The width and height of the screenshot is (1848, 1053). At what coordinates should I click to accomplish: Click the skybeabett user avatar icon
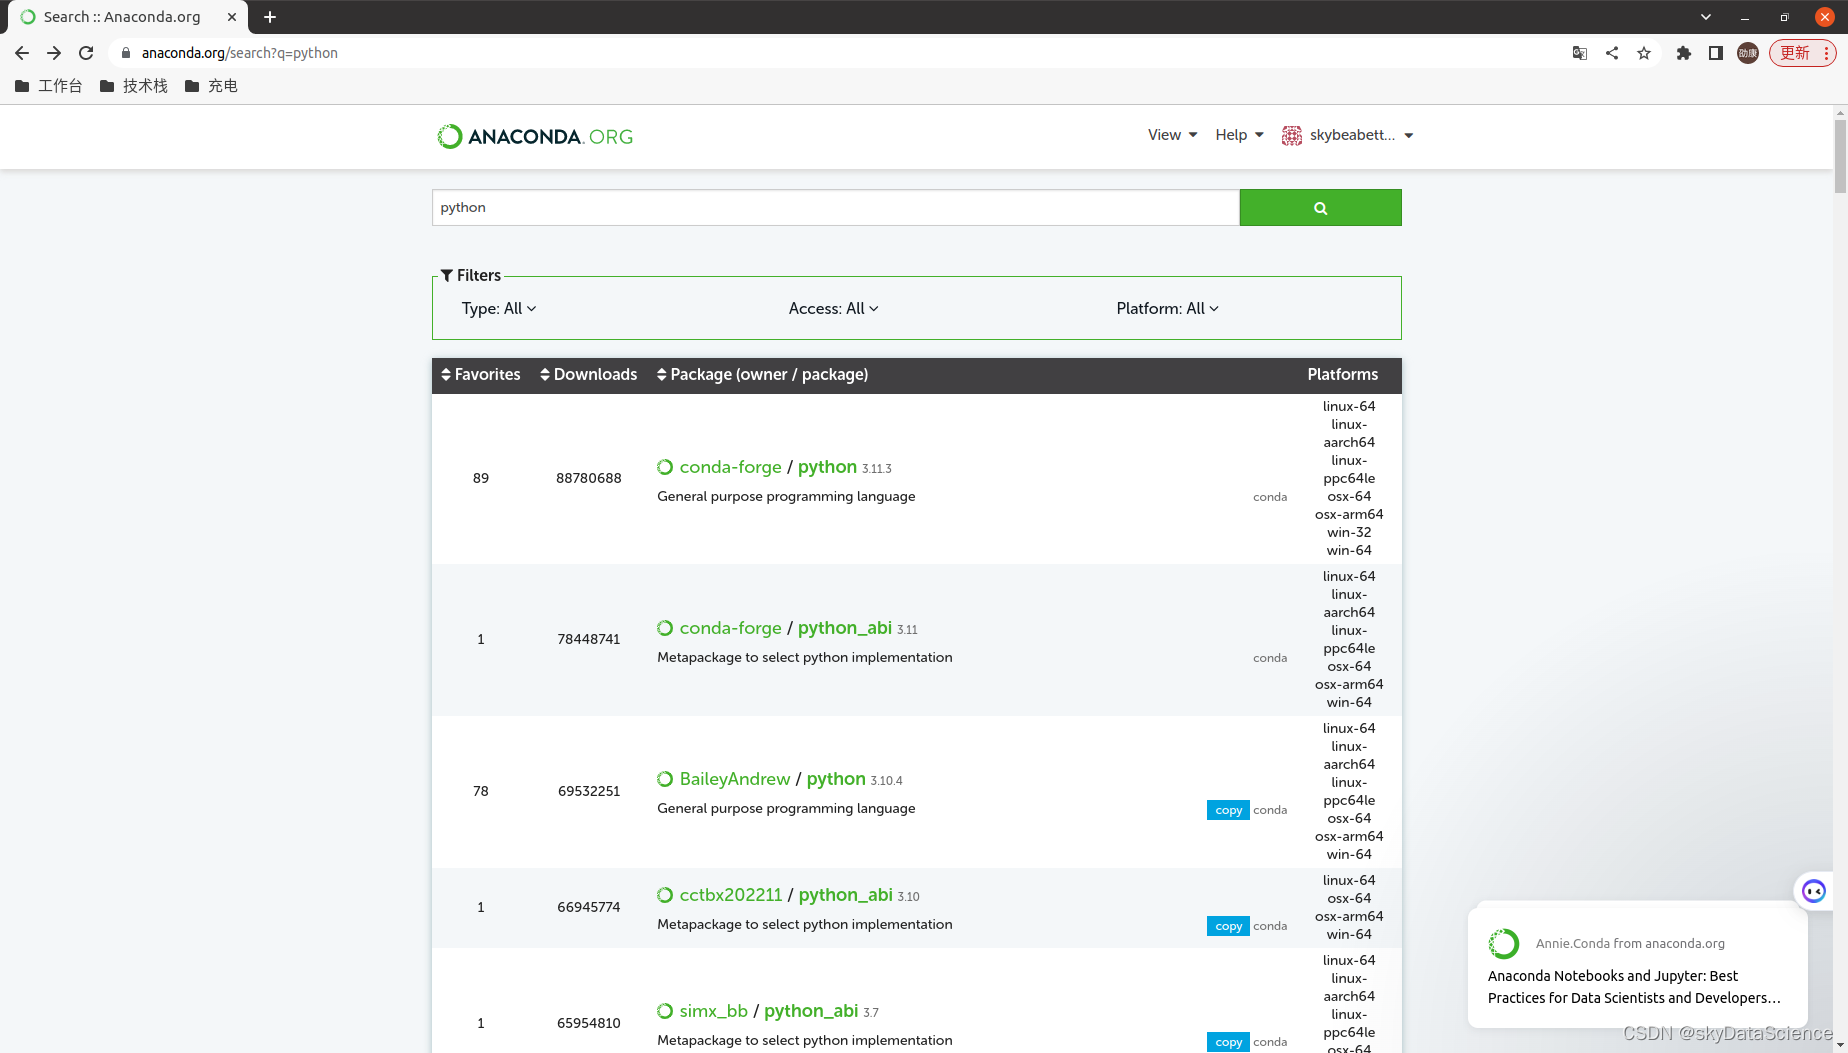click(1292, 135)
